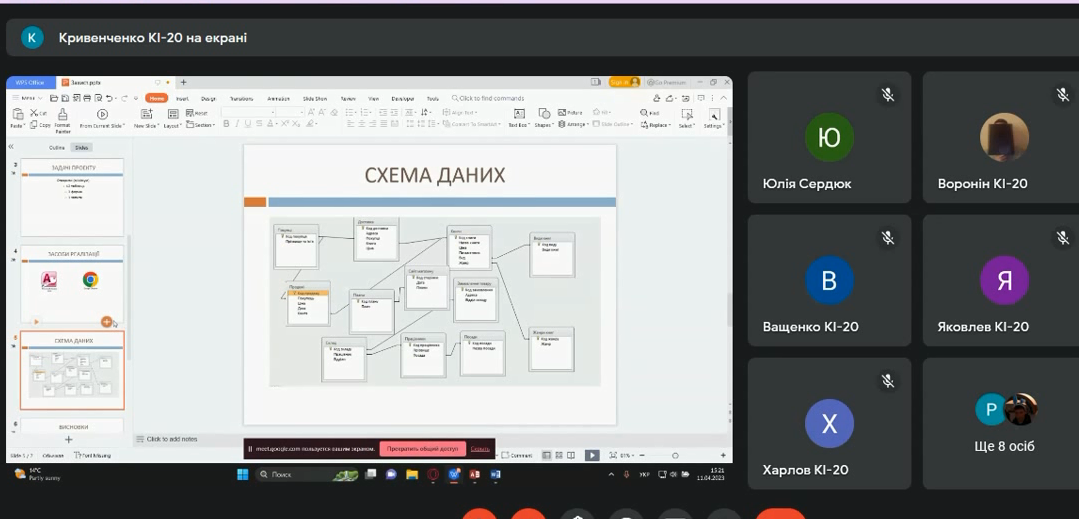Open the Section dropdown menu
The image size is (1079, 519).
tap(201, 125)
